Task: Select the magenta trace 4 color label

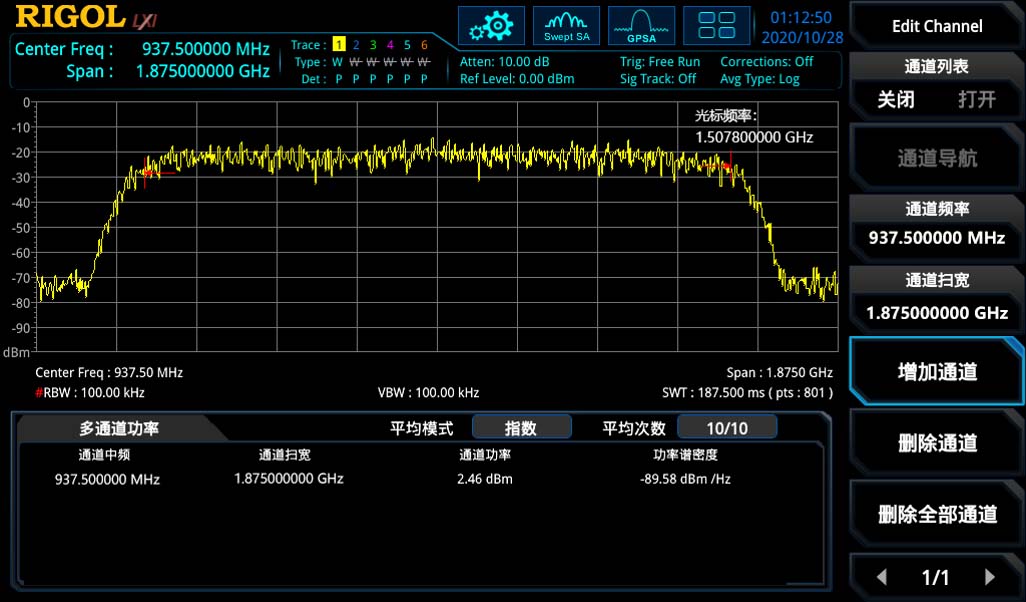Action: coord(390,45)
